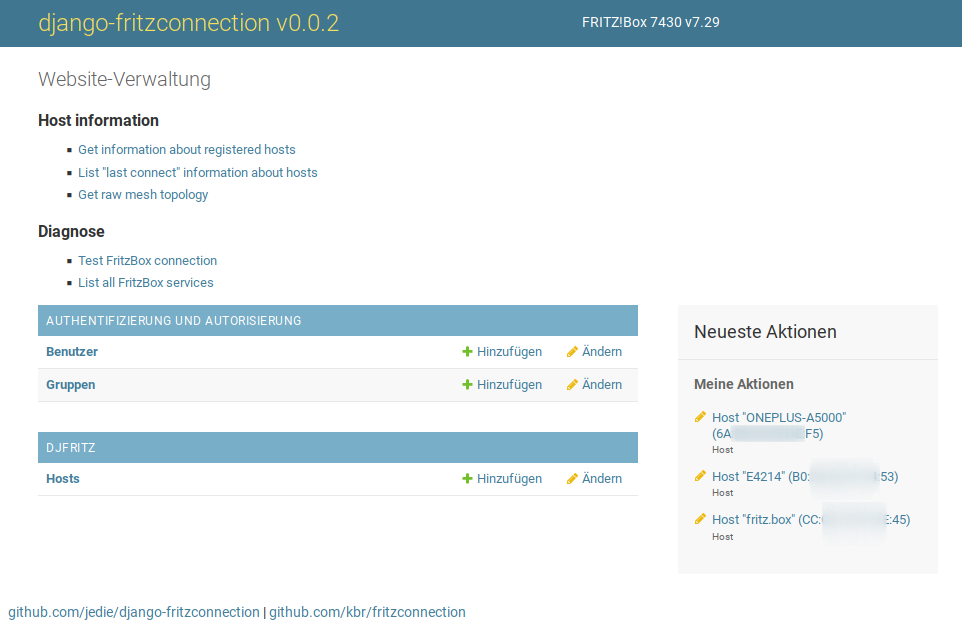Click FRITZ!Box 7430 v7.29 header text

tap(650, 23)
